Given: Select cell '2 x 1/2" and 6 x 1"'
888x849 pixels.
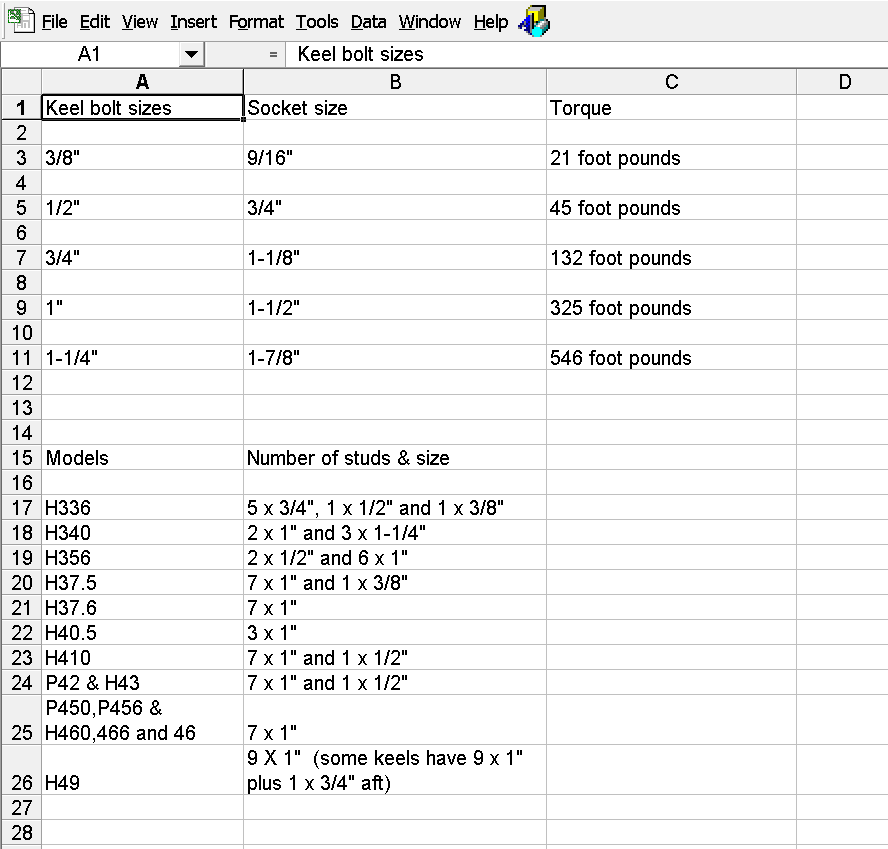Looking at the screenshot, I should [395, 557].
